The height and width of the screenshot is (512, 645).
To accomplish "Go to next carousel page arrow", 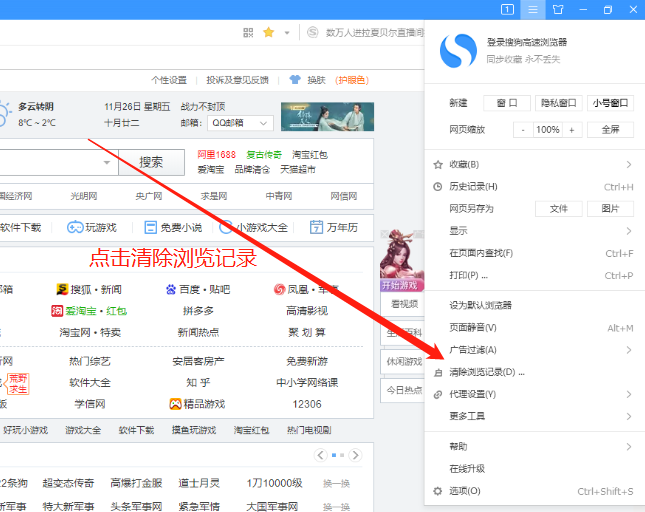I will coord(355,455).
